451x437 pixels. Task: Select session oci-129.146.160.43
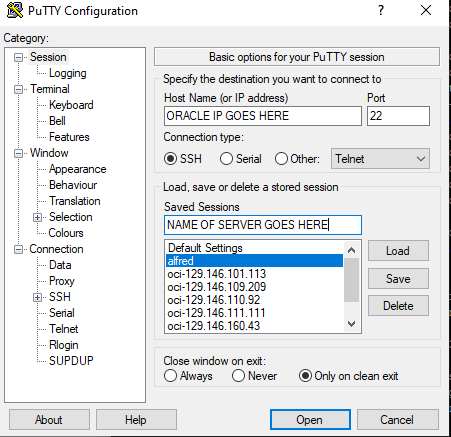[254, 326]
